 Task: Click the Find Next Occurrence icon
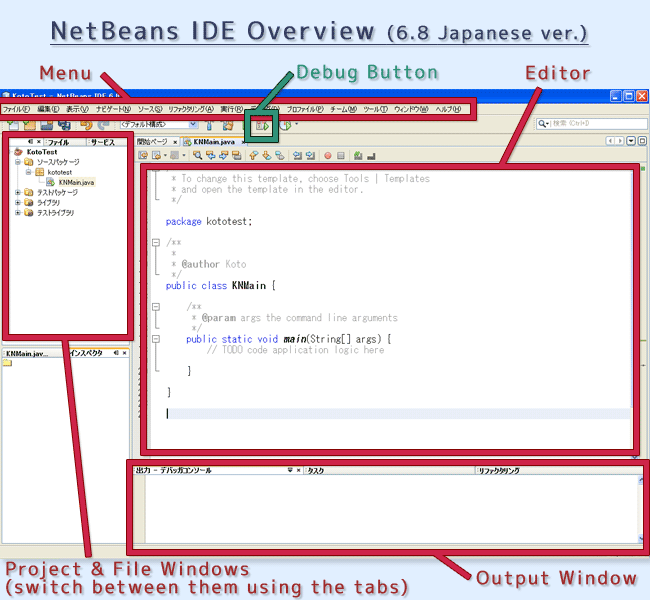223,155
